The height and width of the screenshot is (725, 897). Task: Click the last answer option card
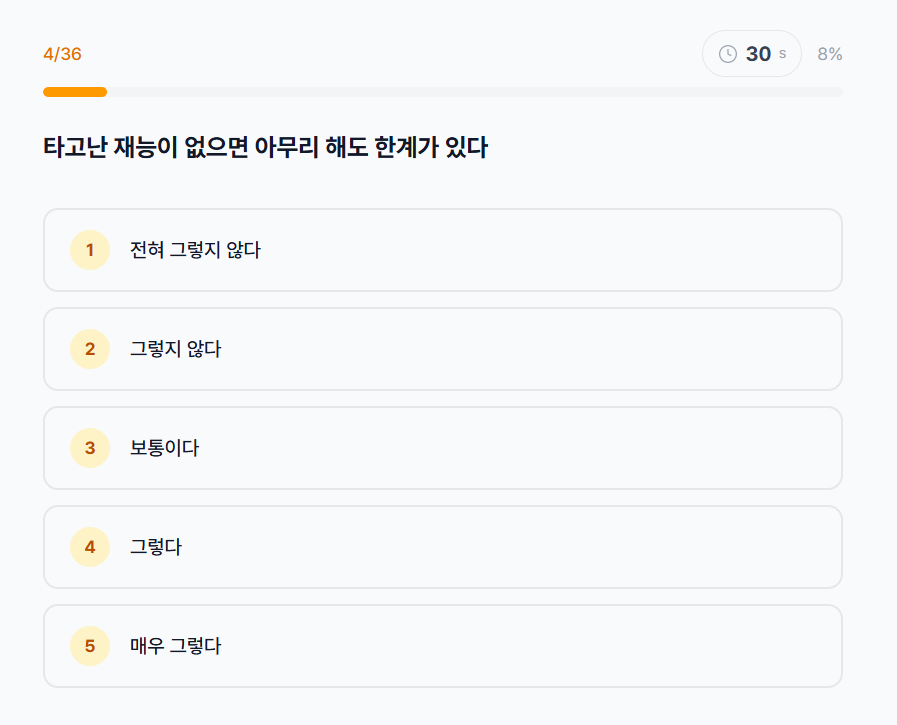(442, 646)
